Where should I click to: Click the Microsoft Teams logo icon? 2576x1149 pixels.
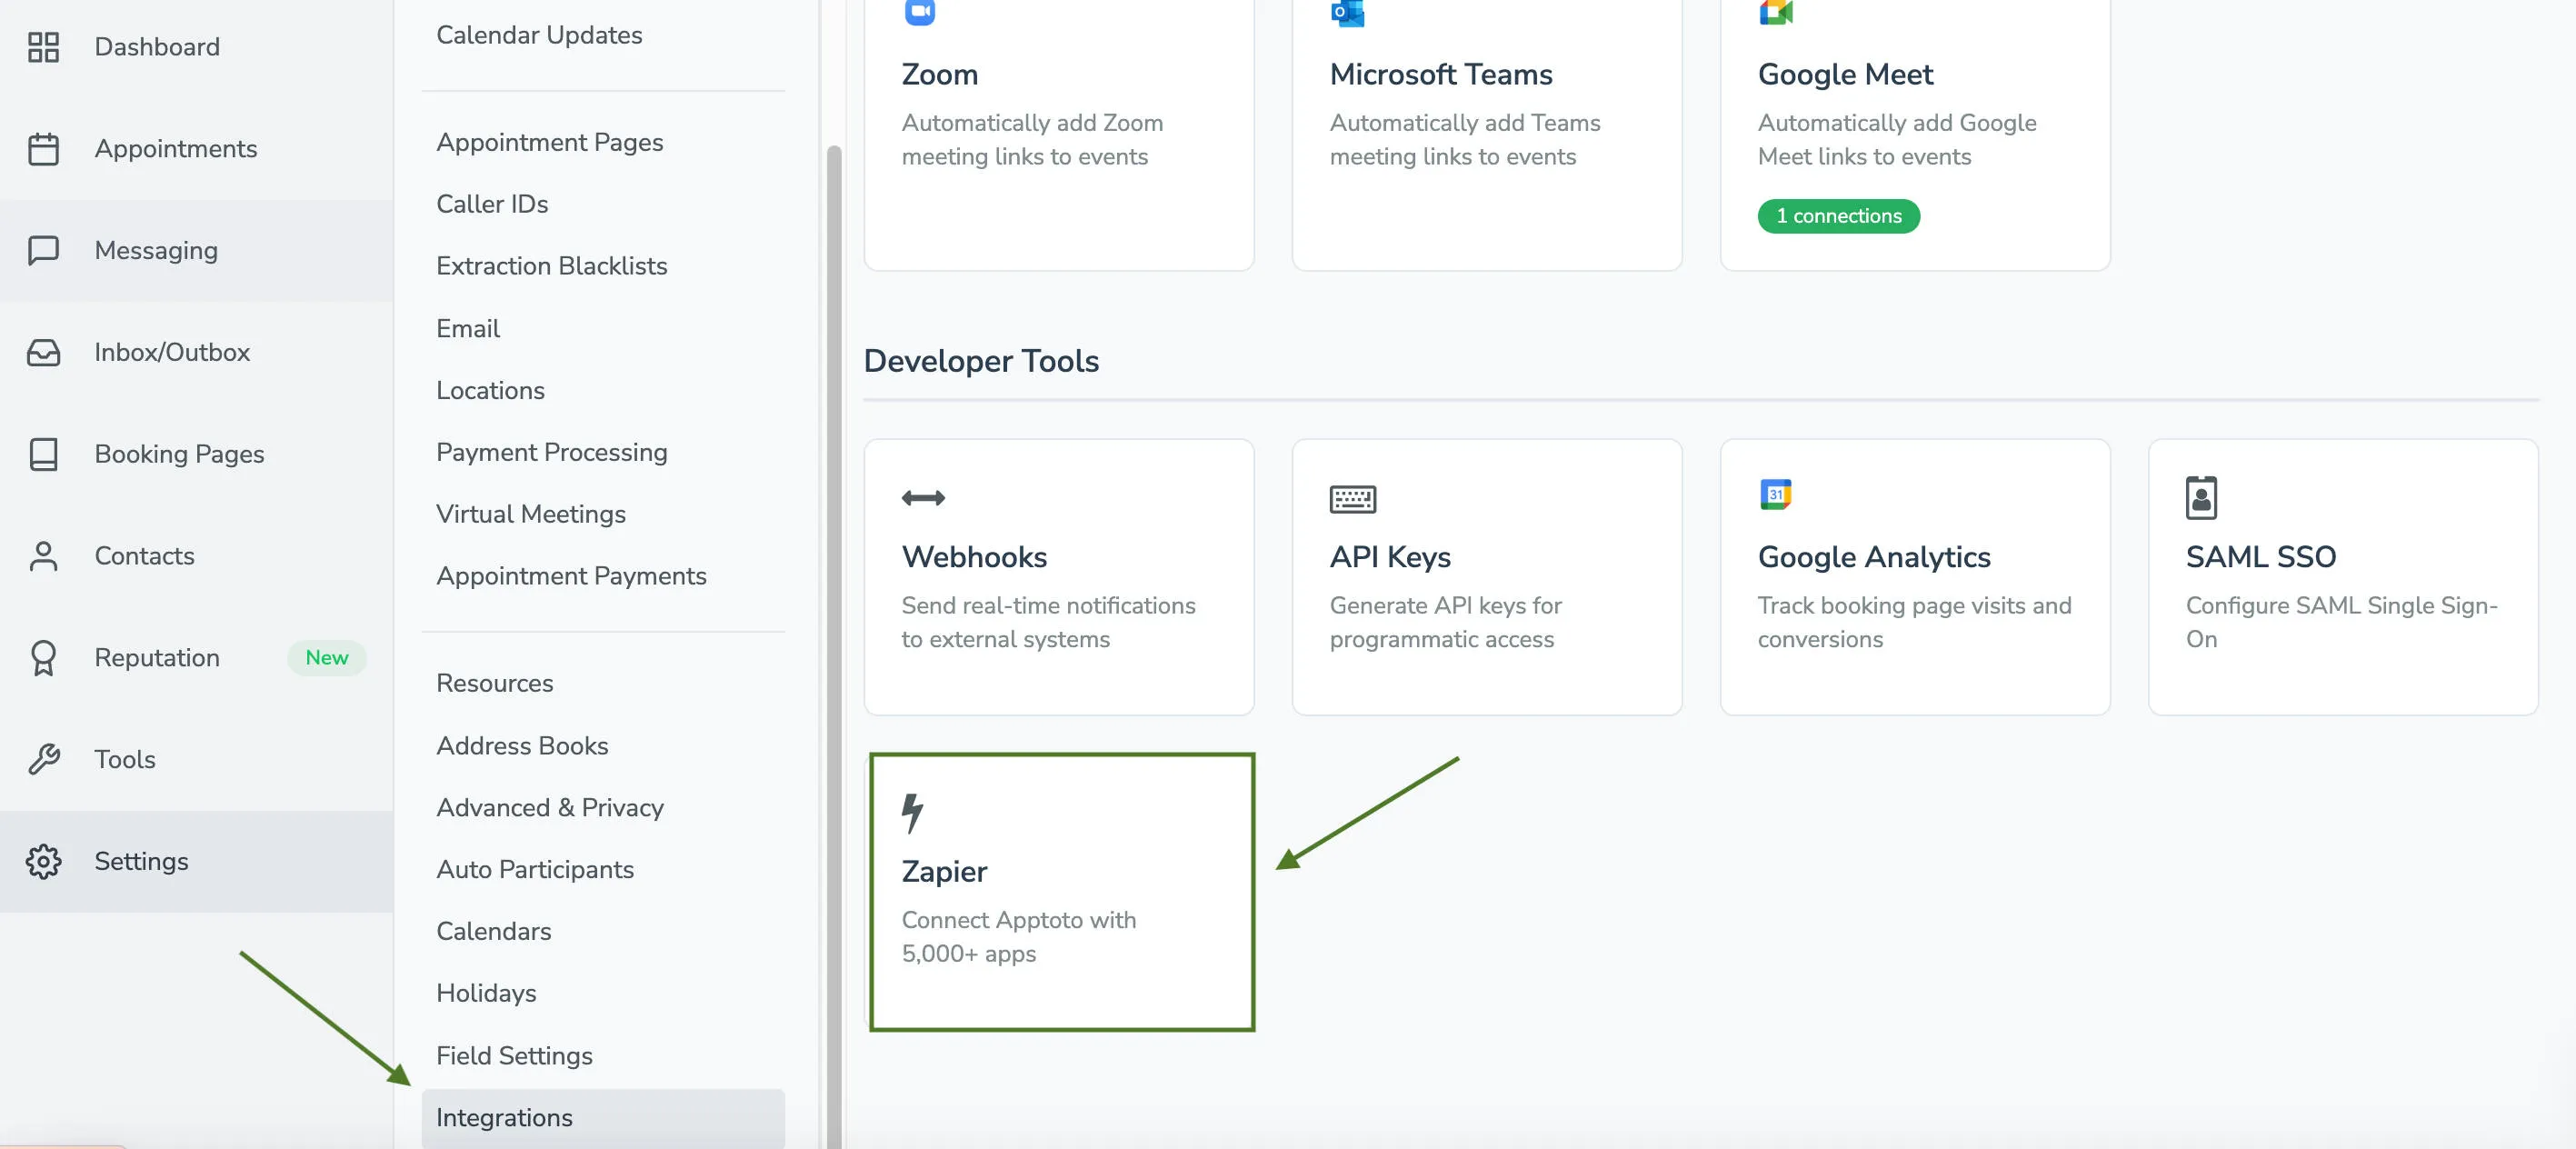click(x=1347, y=13)
